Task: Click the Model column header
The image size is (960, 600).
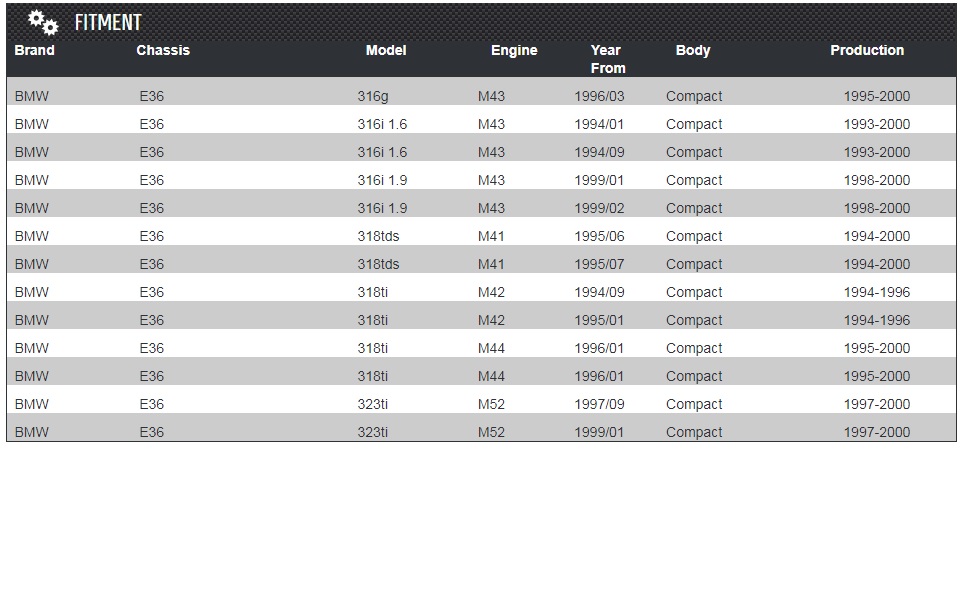Action: (386, 50)
